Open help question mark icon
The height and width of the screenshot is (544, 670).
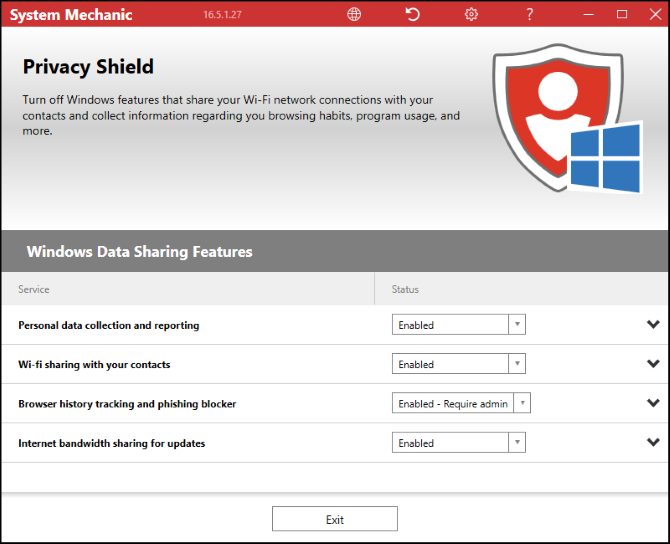coord(529,14)
